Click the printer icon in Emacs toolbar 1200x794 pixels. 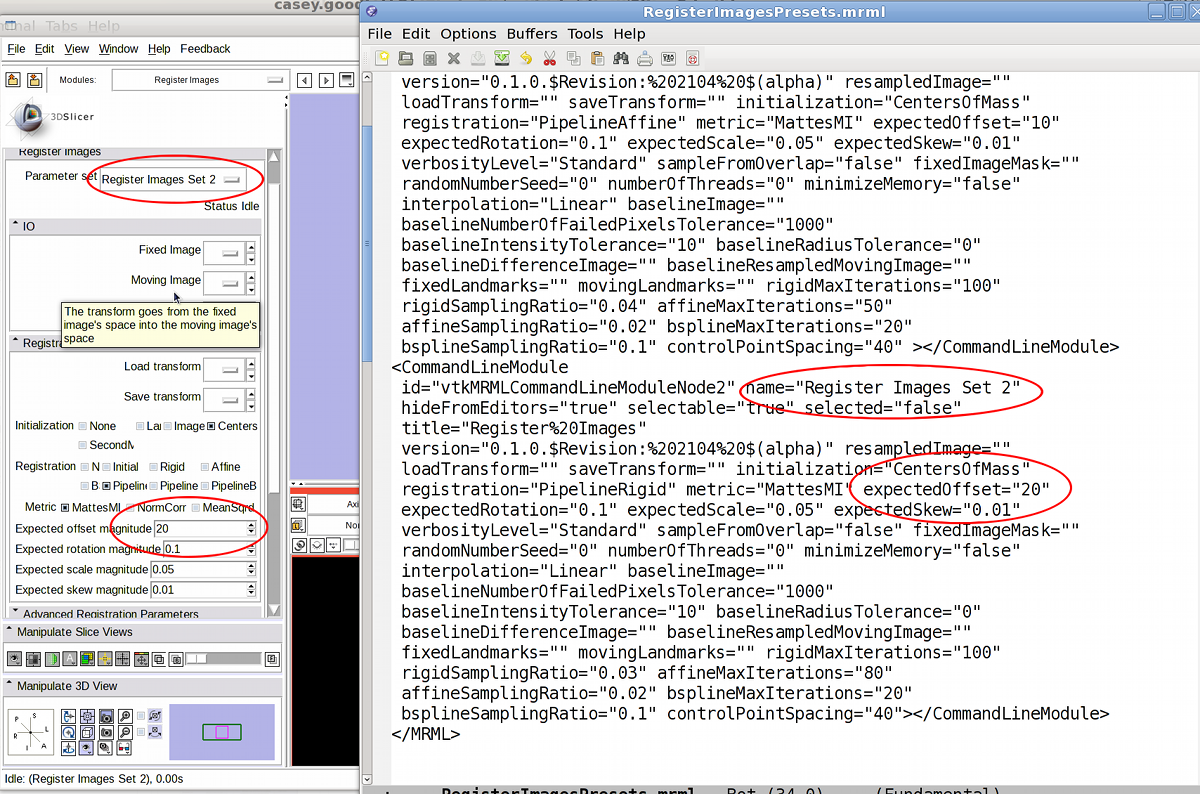[645, 59]
